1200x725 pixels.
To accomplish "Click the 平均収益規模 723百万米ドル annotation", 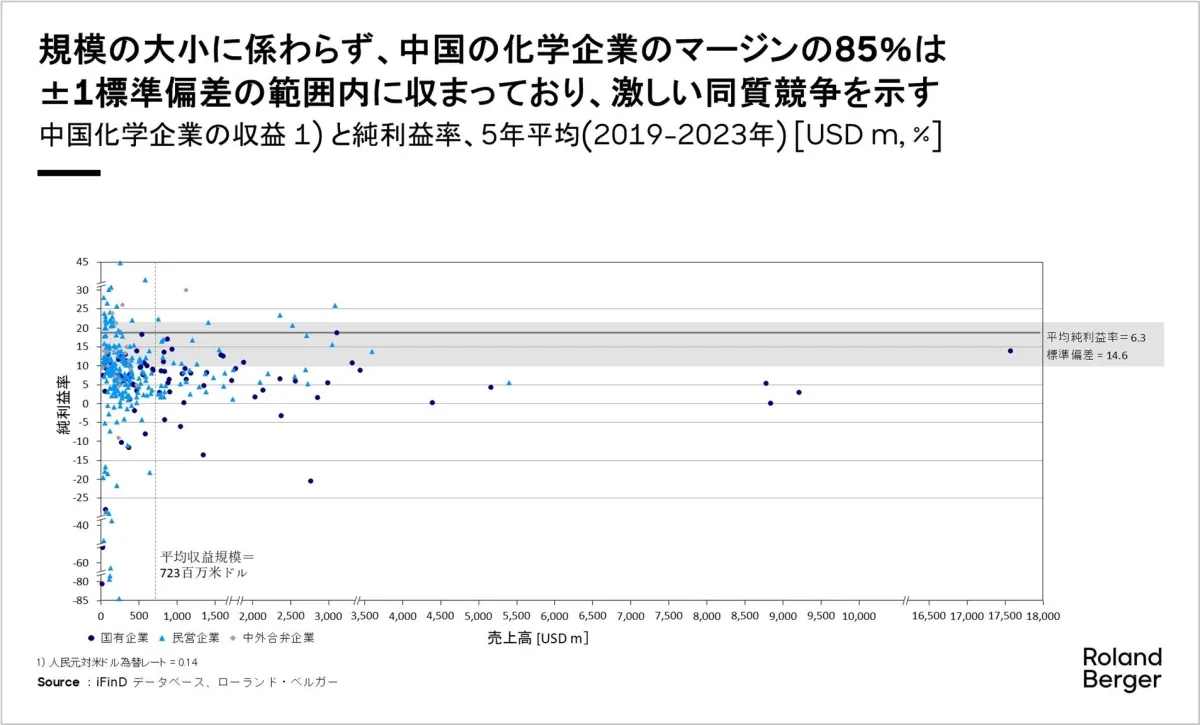I will tap(207, 565).
